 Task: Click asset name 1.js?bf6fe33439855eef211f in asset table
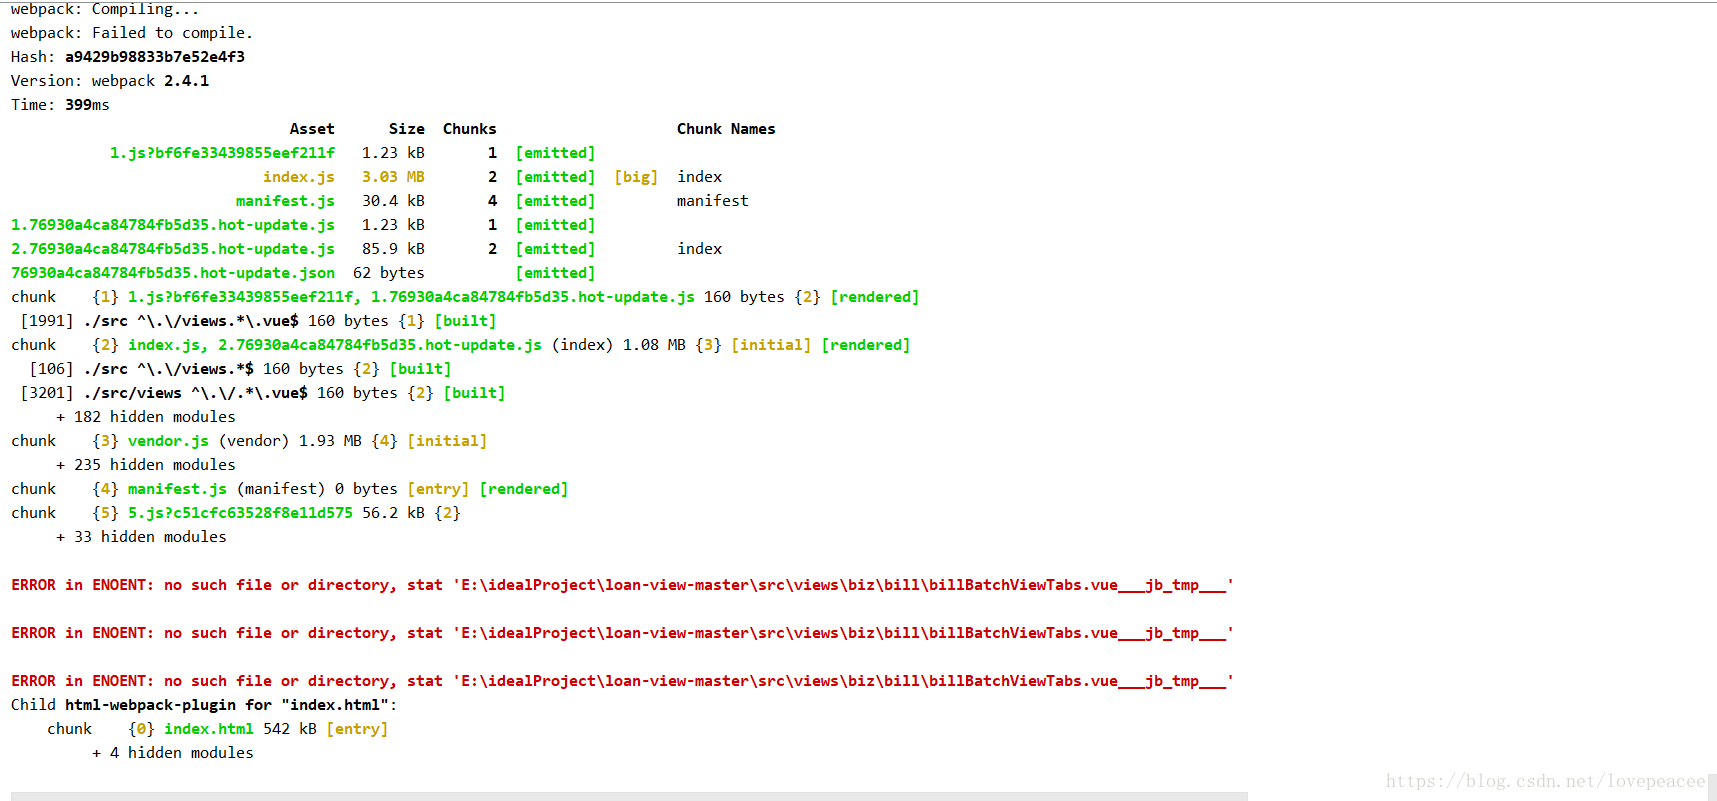click(x=223, y=153)
